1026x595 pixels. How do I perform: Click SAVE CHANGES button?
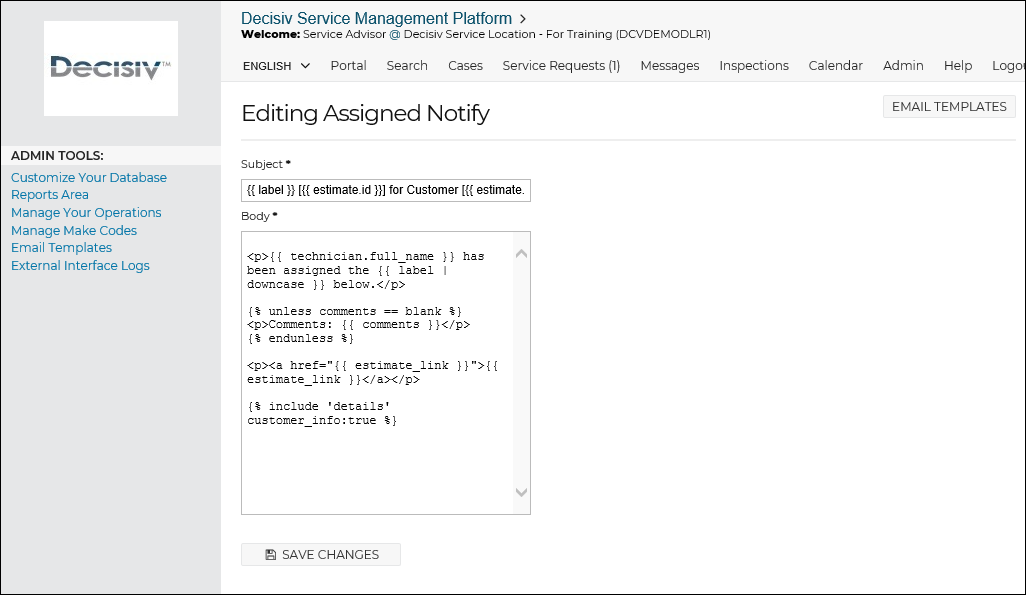(321, 554)
